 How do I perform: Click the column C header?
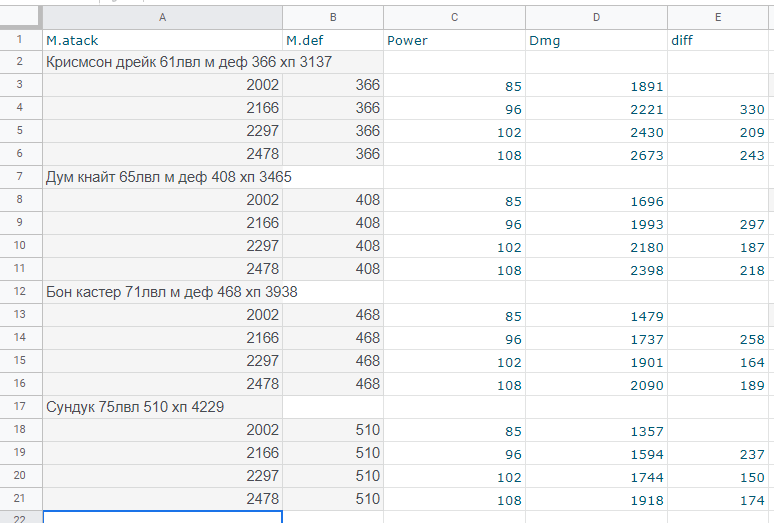click(454, 17)
